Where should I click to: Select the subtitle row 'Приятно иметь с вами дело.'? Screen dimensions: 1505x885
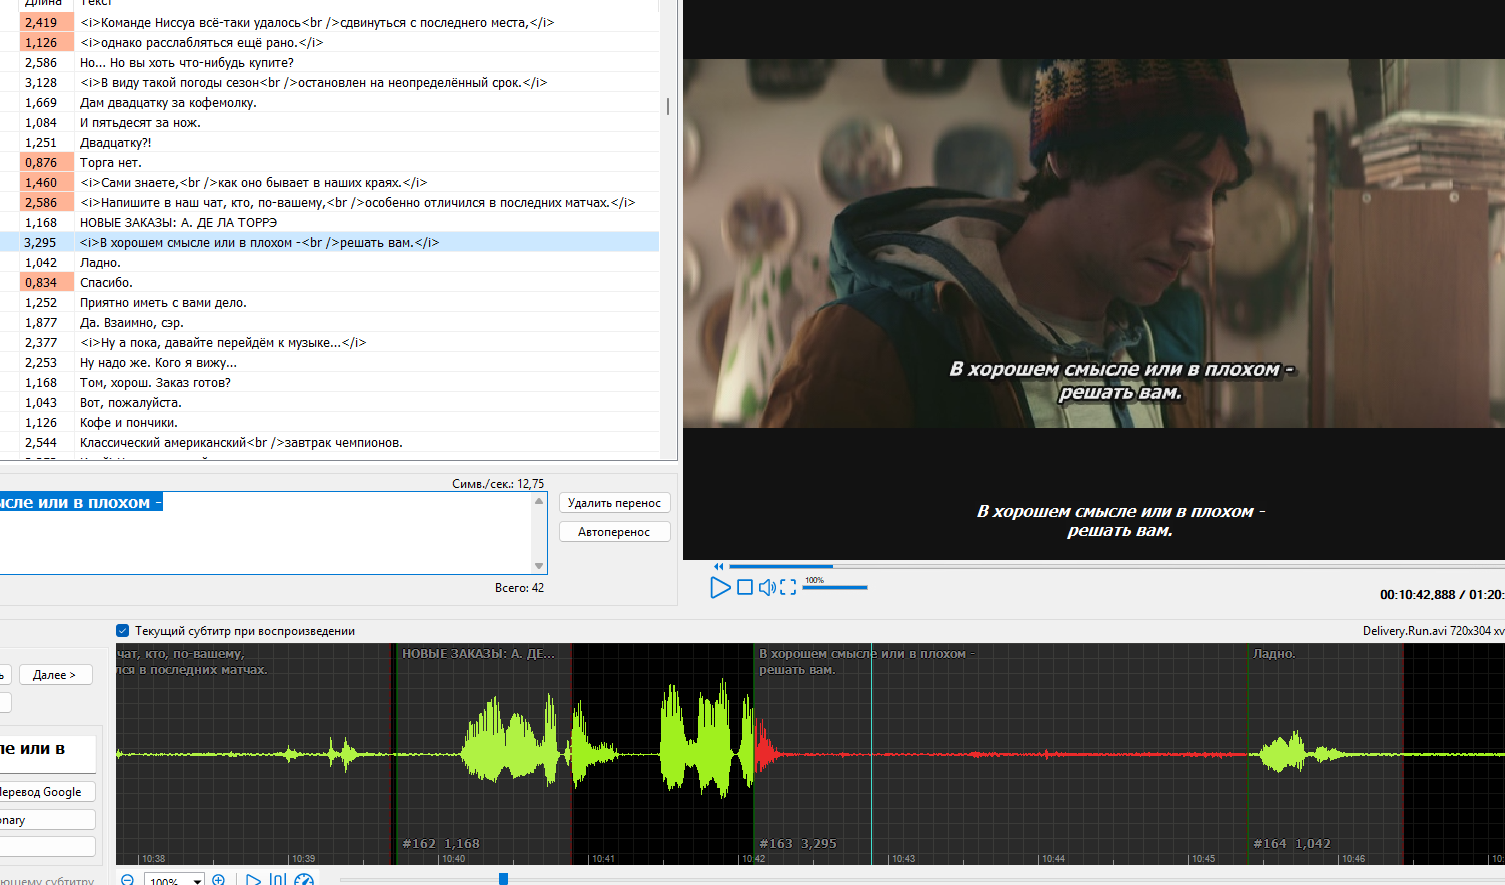point(163,303)
